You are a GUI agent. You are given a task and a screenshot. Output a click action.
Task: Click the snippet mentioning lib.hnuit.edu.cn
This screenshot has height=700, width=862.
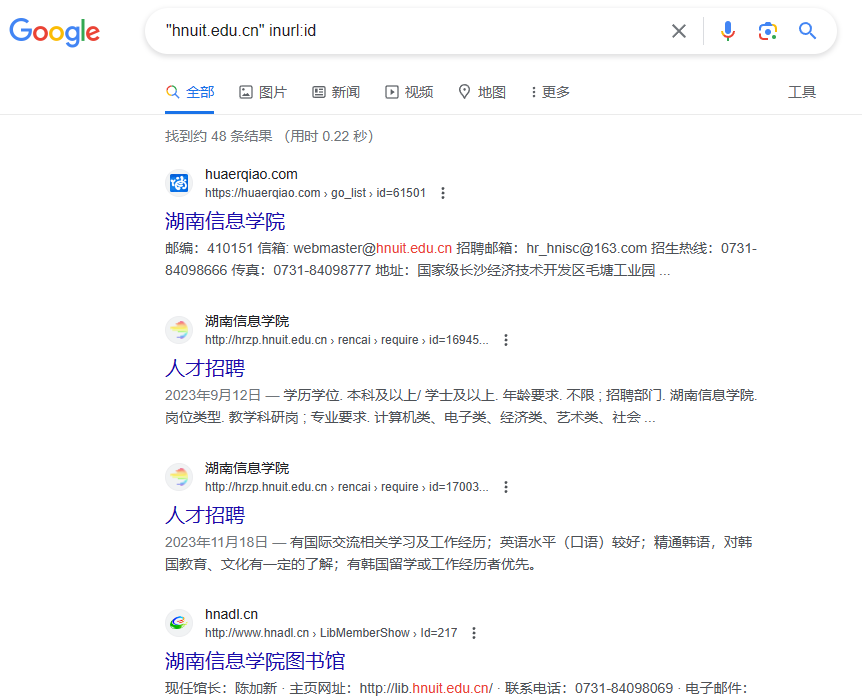point(456,688)
